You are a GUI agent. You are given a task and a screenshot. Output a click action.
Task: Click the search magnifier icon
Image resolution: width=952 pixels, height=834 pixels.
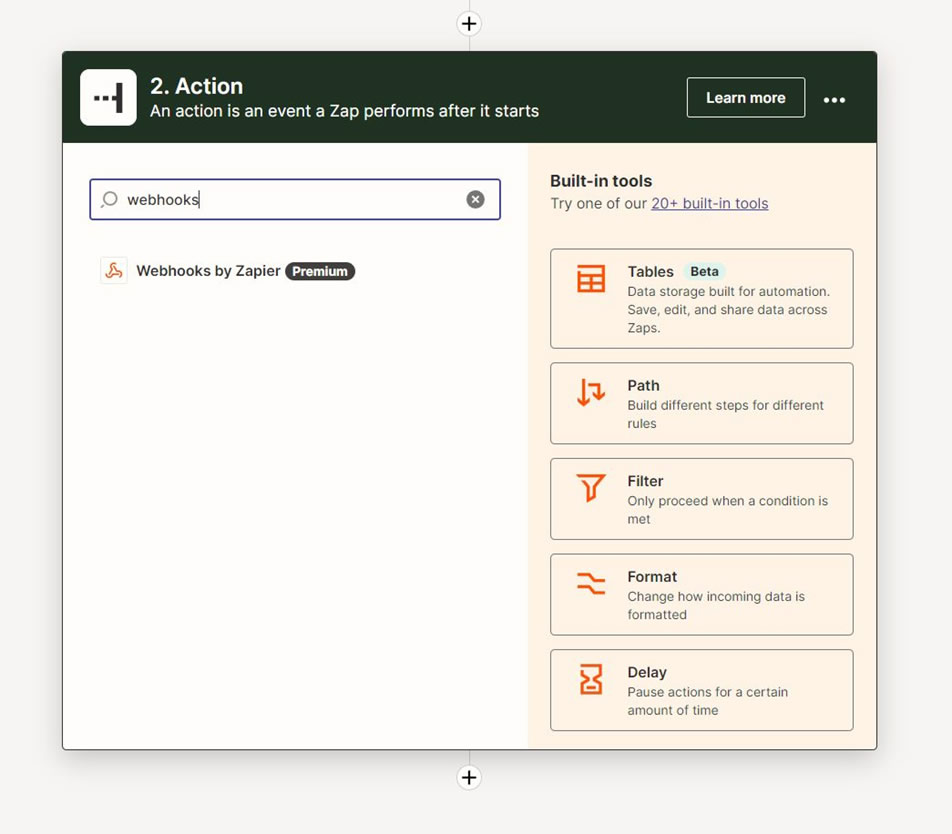tap(109, 199)
